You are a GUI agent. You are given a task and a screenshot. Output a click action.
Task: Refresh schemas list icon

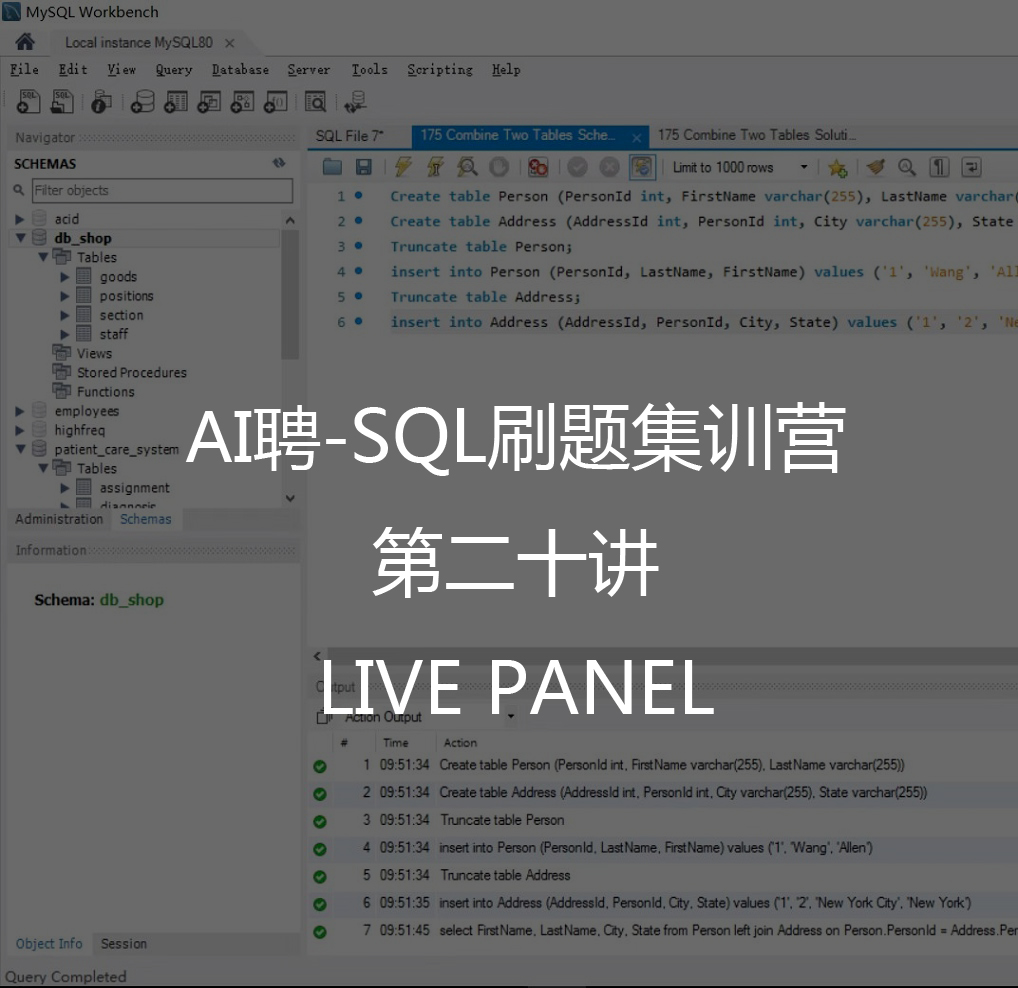click(279, 163)
